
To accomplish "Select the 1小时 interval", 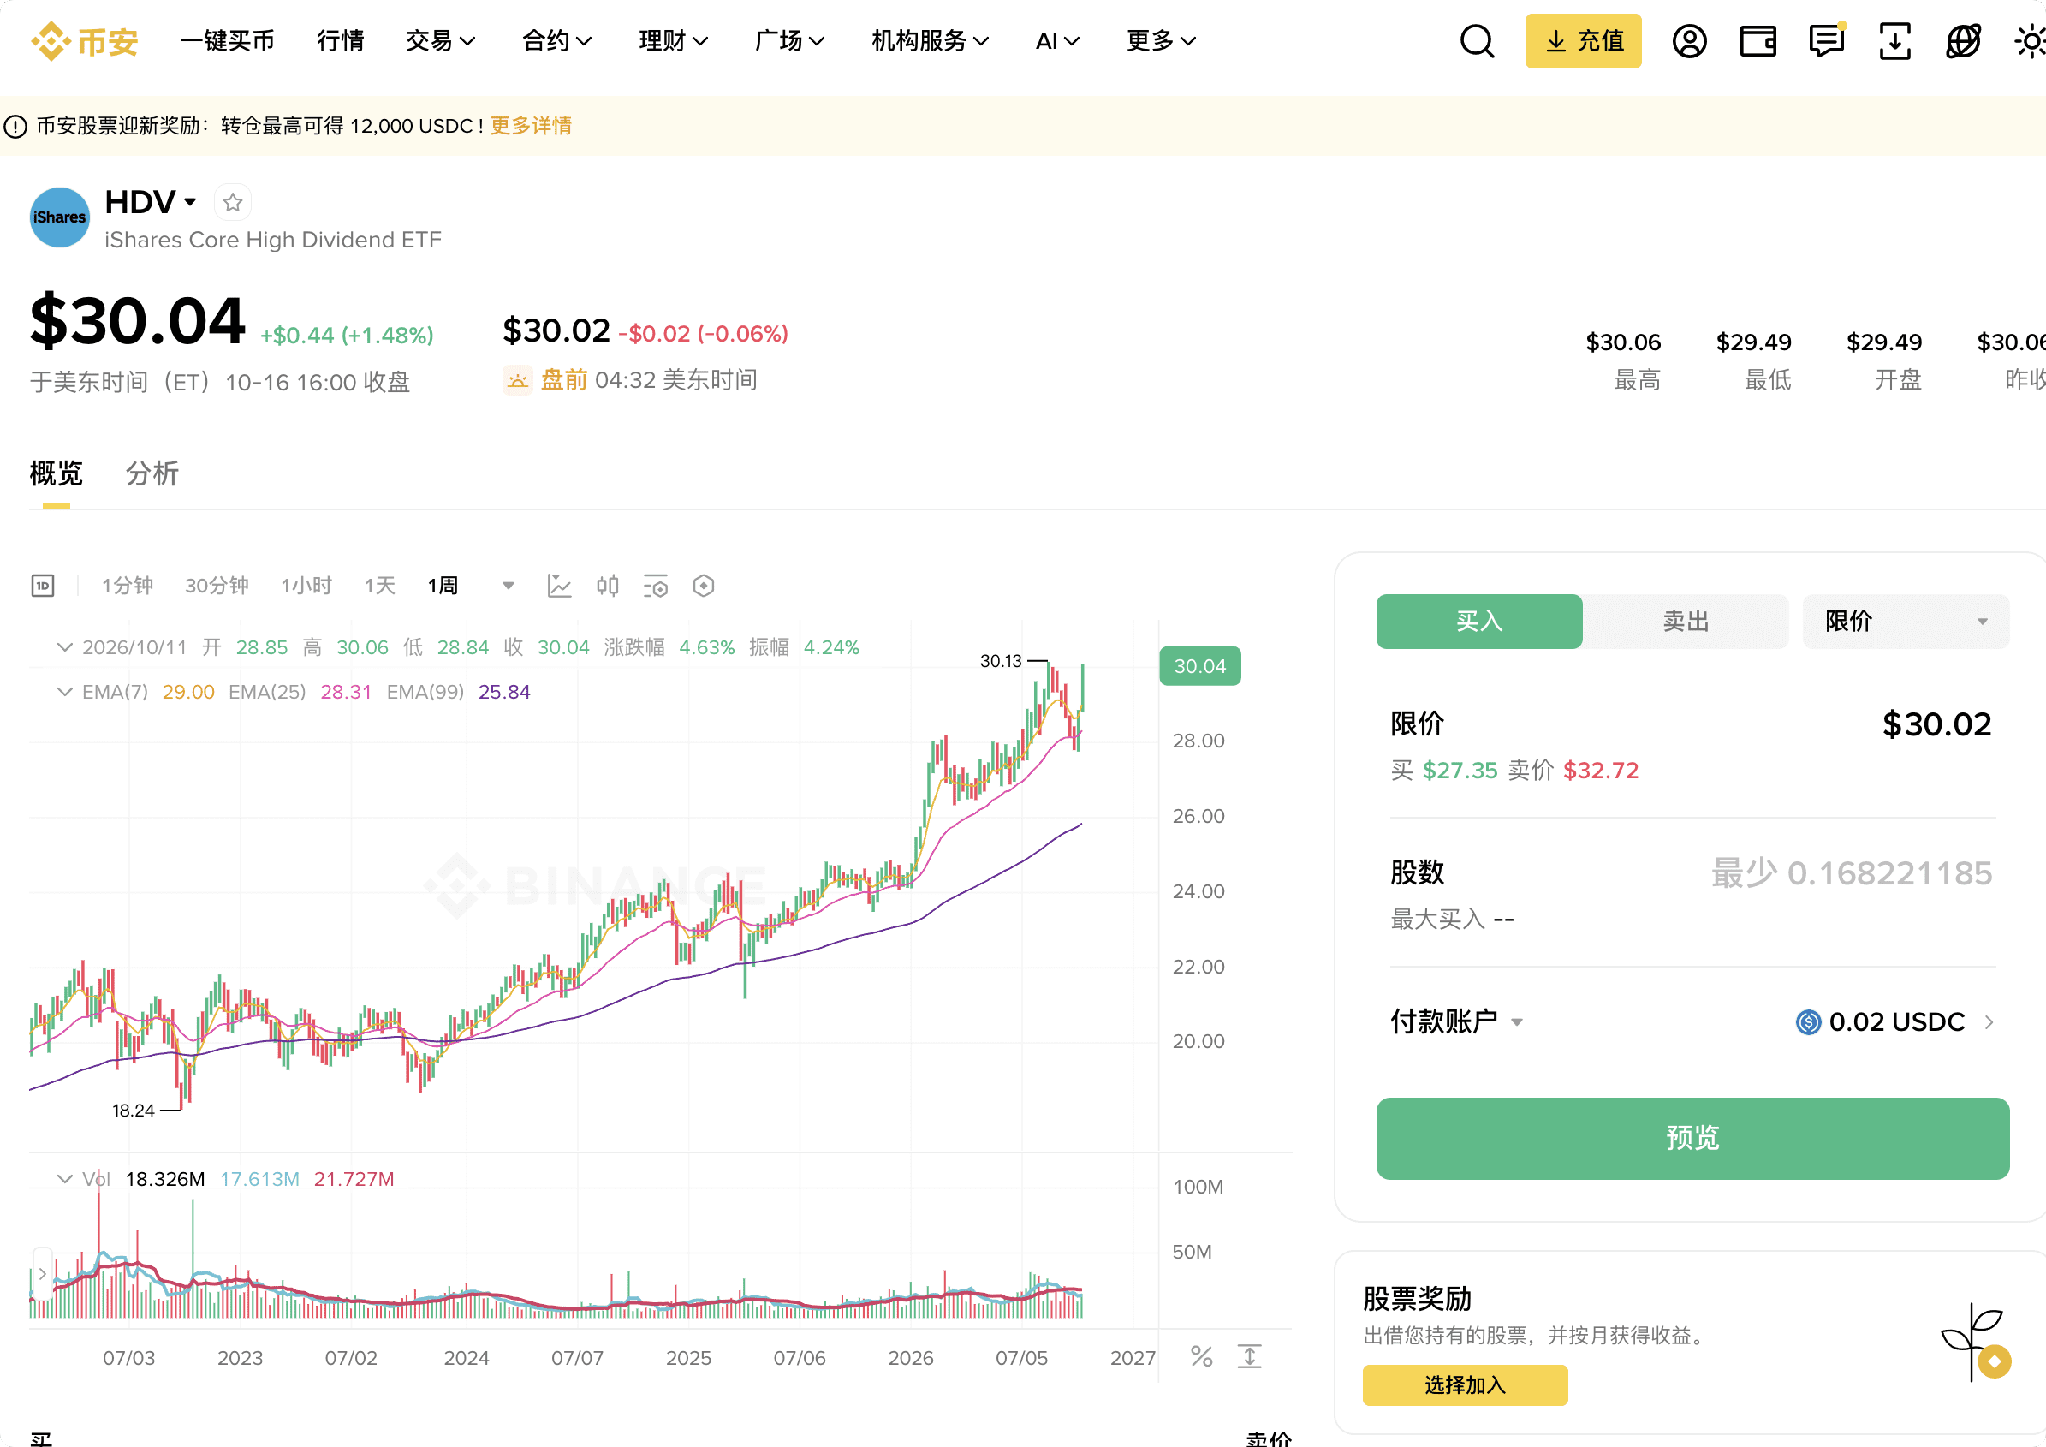I will point(306,586).
